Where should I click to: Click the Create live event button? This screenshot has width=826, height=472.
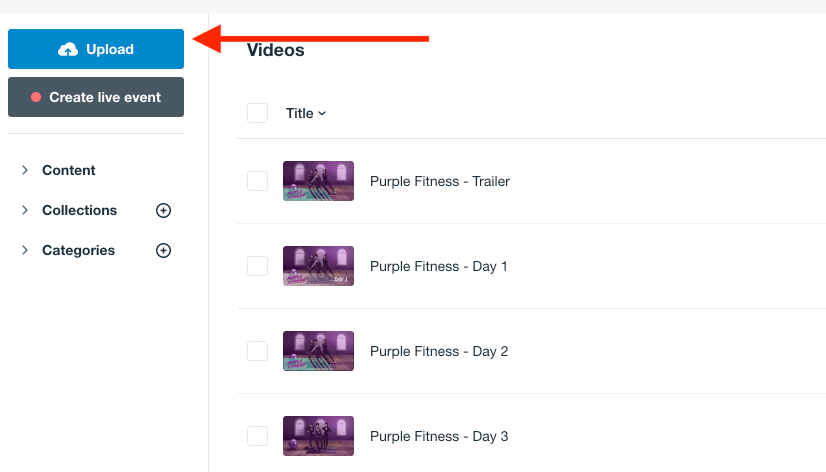click(x=96, y=97)
